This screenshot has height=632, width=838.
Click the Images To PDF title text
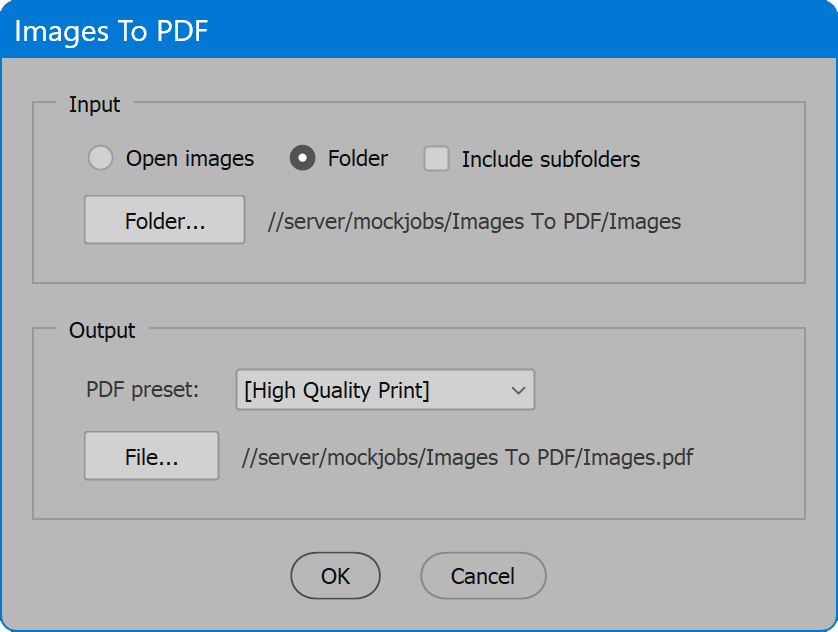(111, 31)
